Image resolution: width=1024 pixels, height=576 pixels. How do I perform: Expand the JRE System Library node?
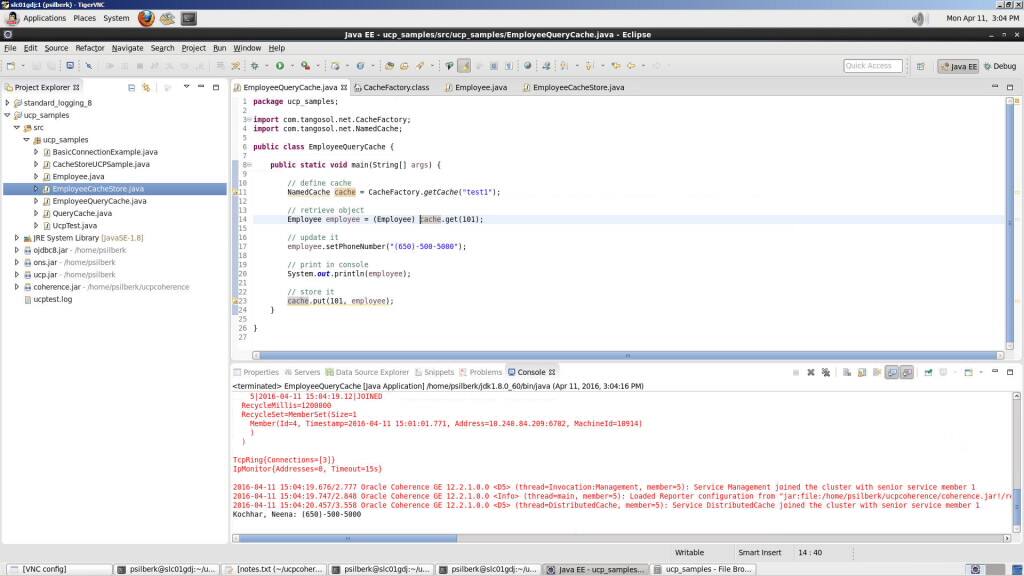tap(16, 238)
